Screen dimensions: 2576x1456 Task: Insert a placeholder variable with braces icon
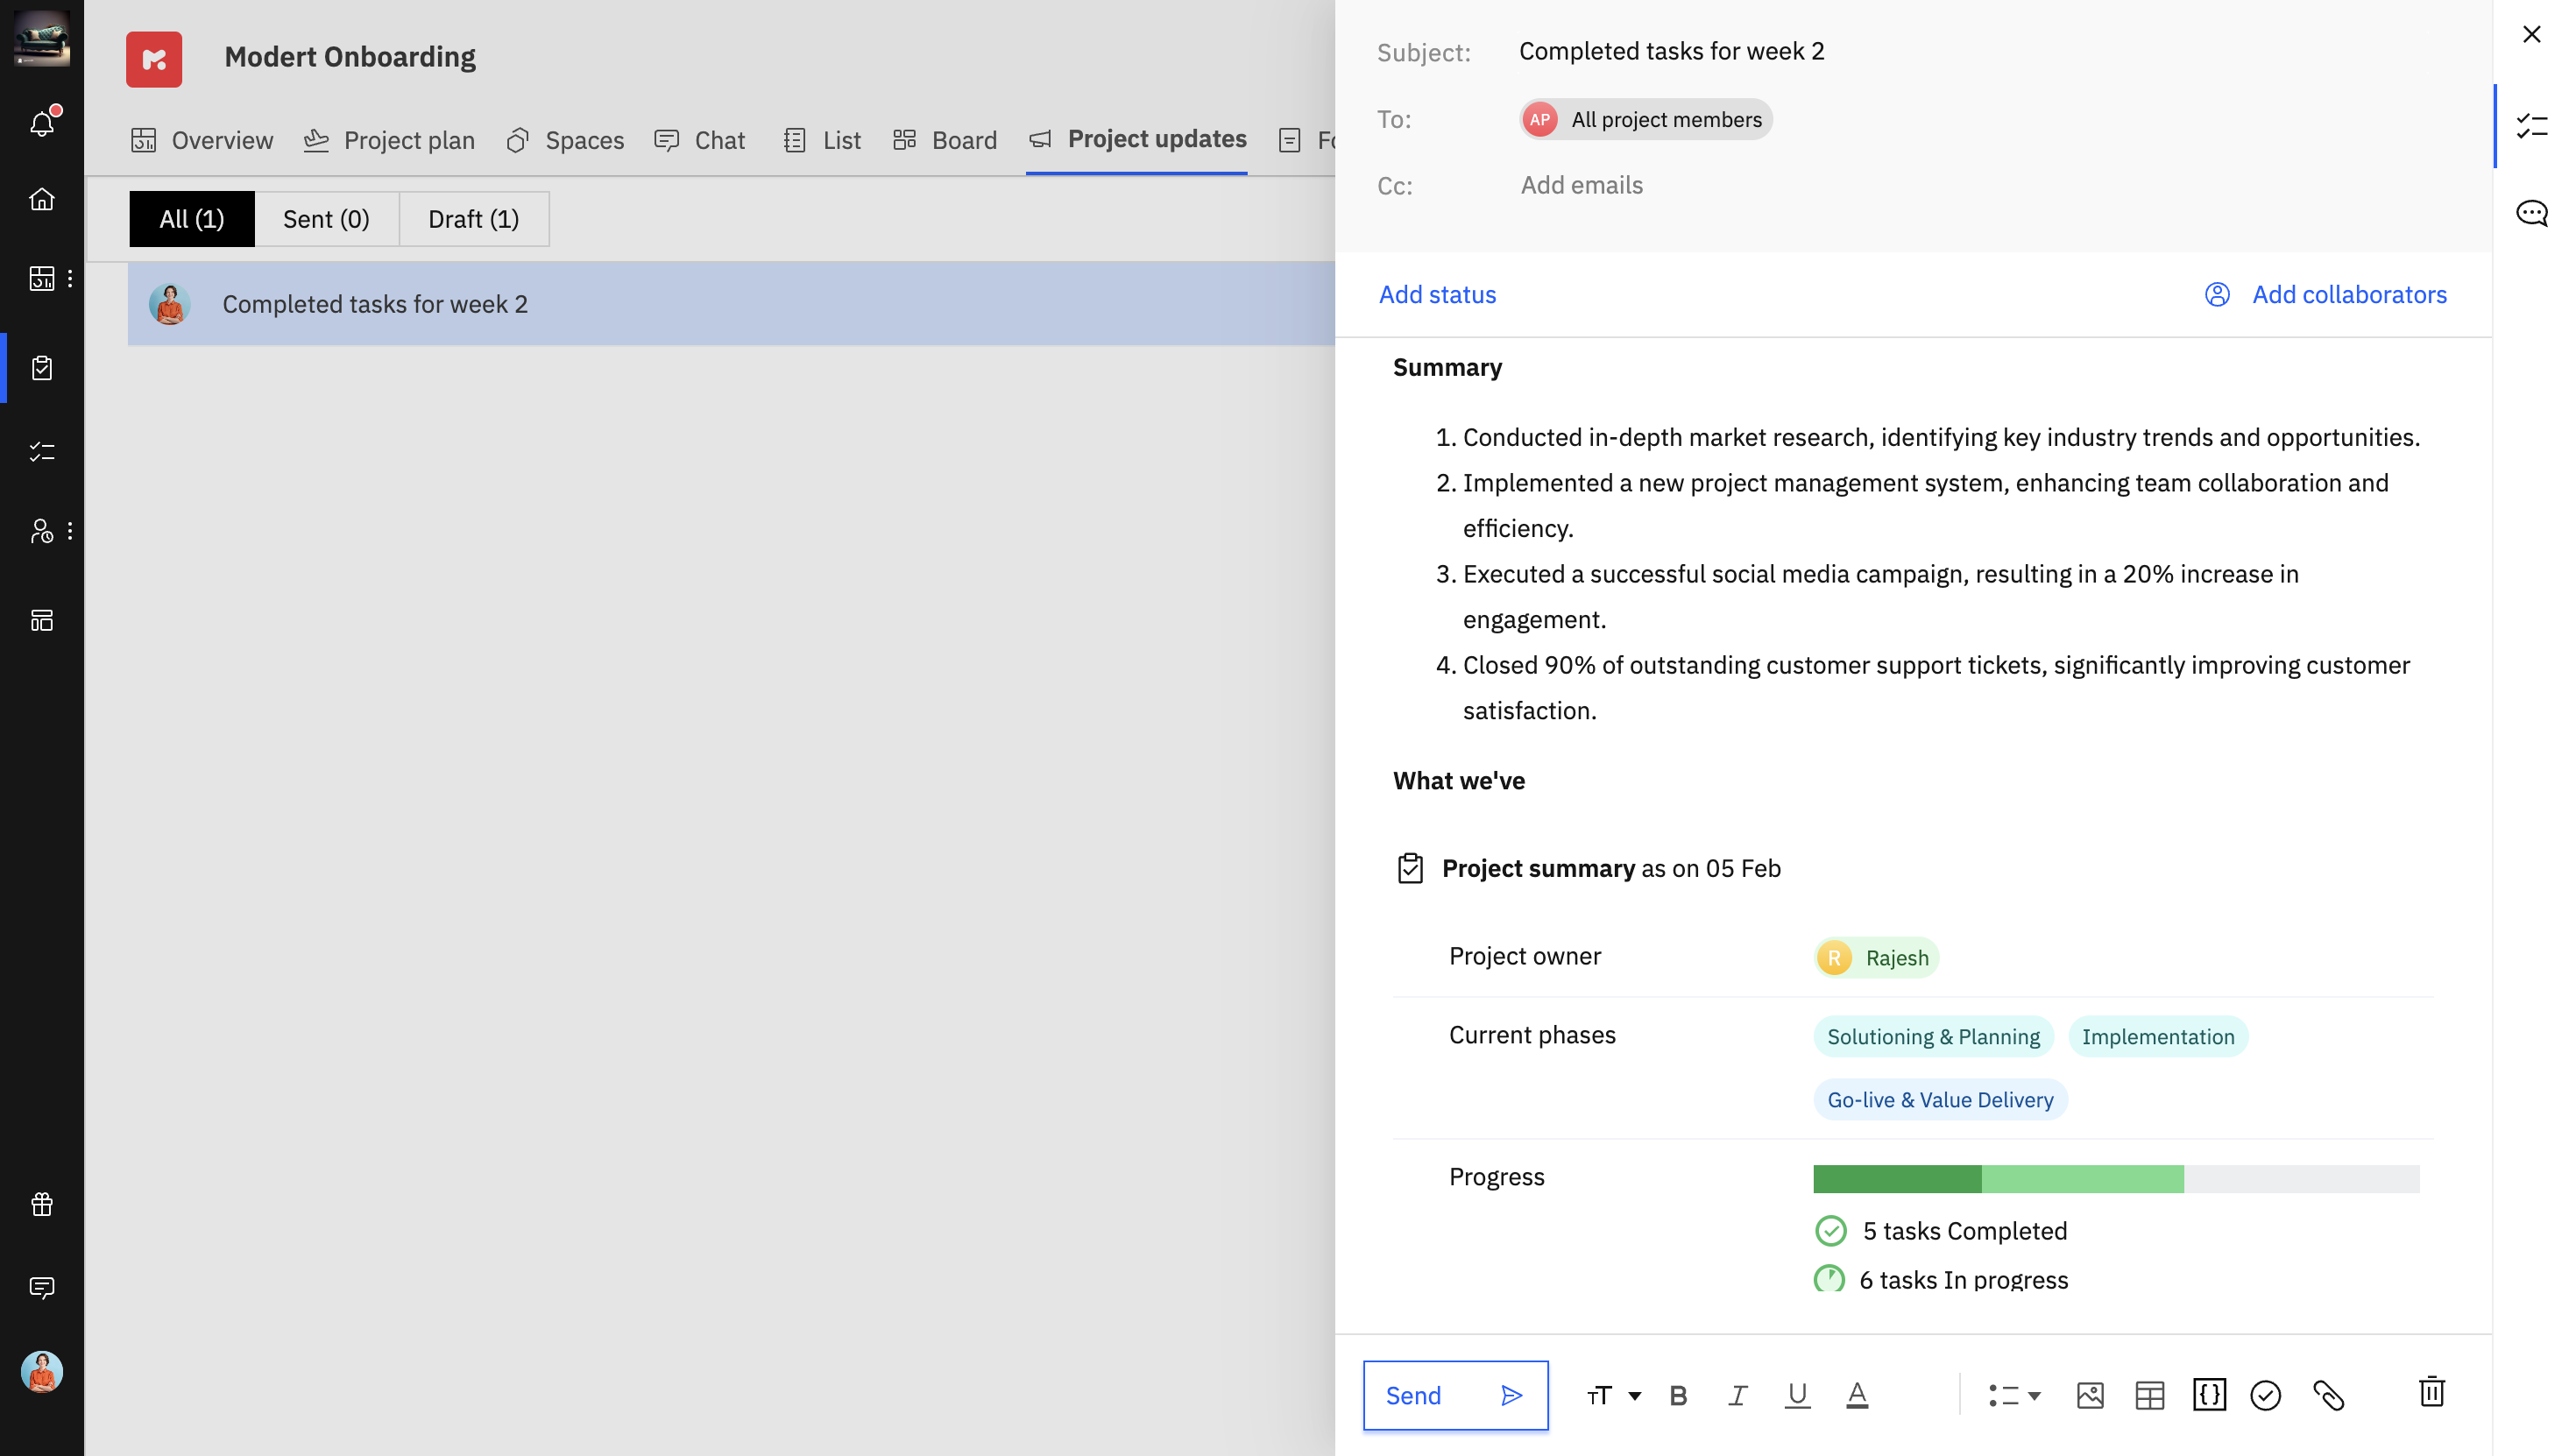pos(2209,1395)
